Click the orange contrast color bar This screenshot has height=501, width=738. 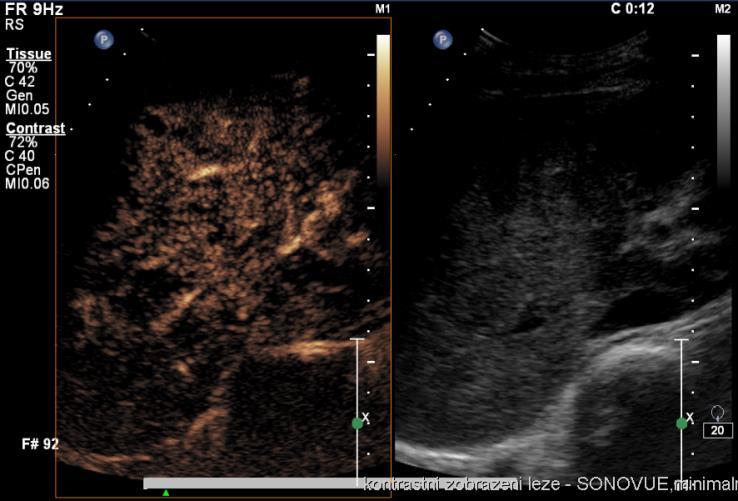coord(383,111)
